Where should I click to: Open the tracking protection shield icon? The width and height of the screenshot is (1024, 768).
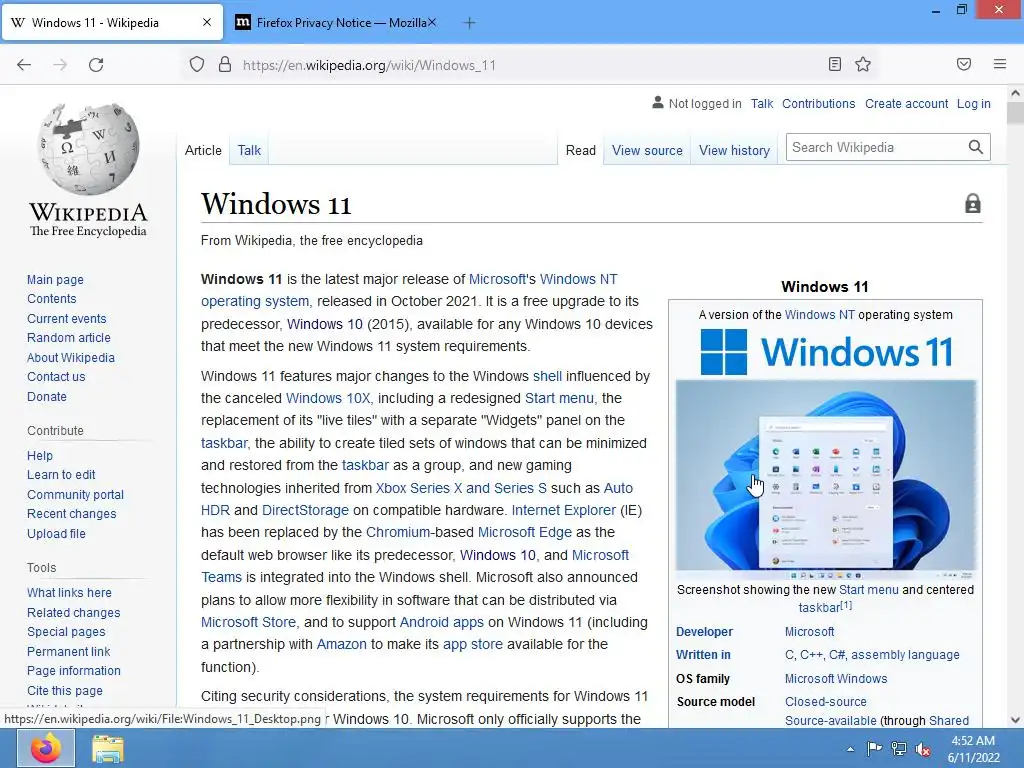click(197, 65)
